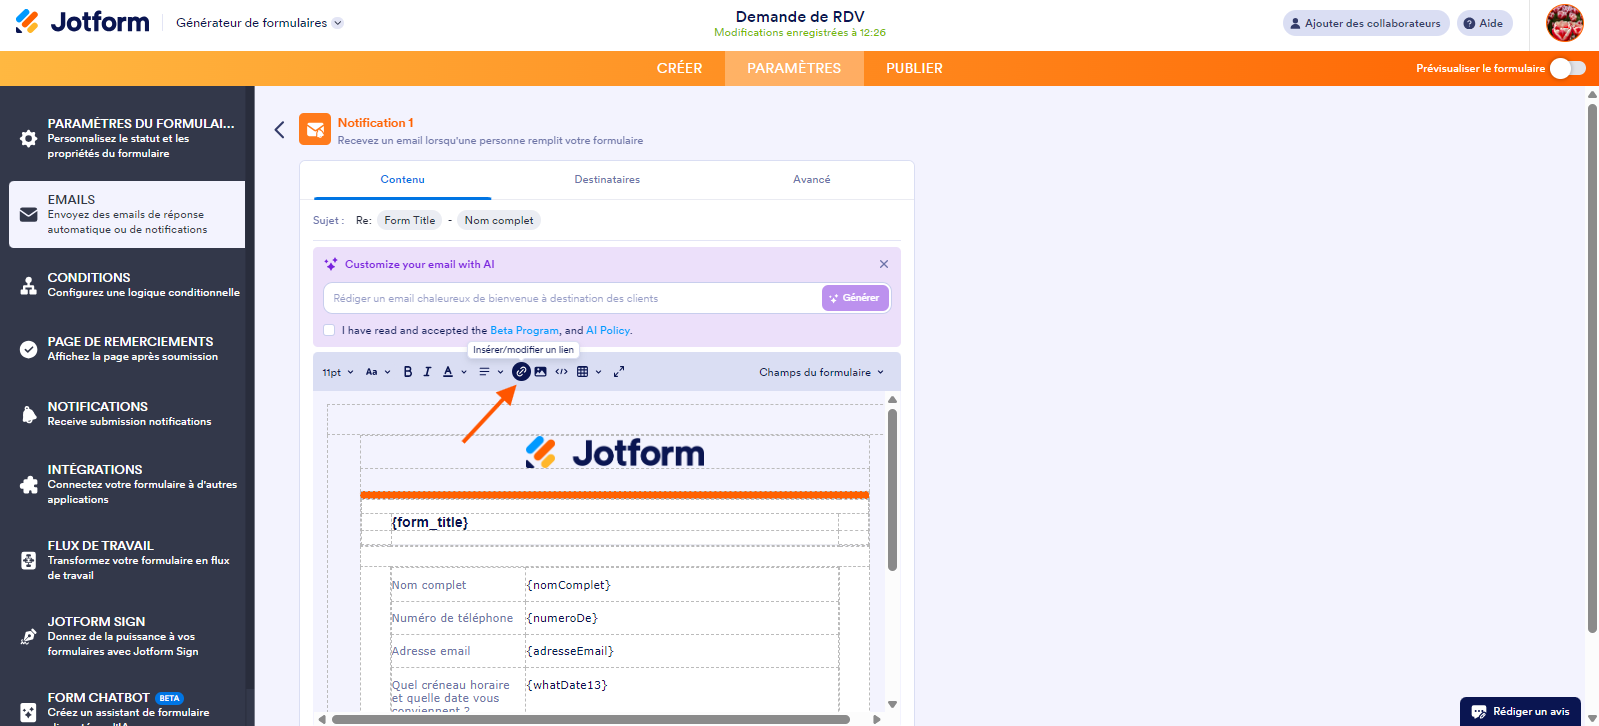Expand the text color picker arrow
Viewport: 1599px width, 726px height.
(464, 372)
